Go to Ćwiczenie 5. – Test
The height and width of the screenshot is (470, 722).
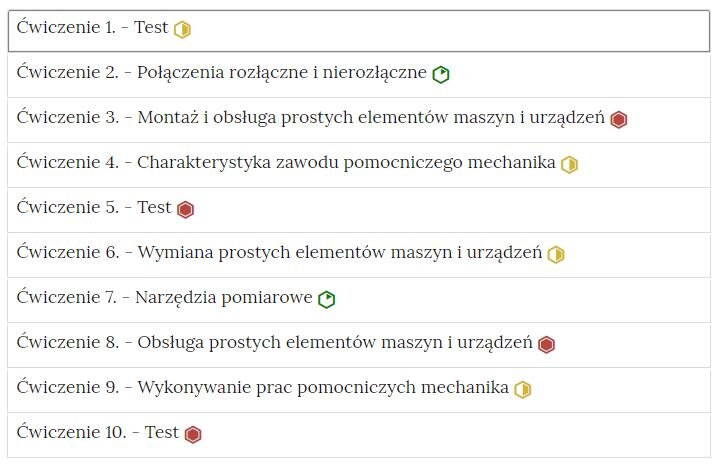point(359,210)
